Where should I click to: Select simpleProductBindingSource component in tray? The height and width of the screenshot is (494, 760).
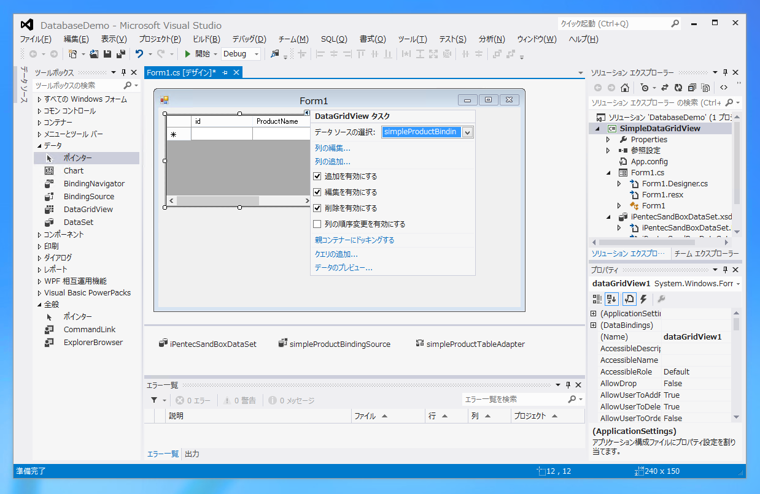point(334,344)
